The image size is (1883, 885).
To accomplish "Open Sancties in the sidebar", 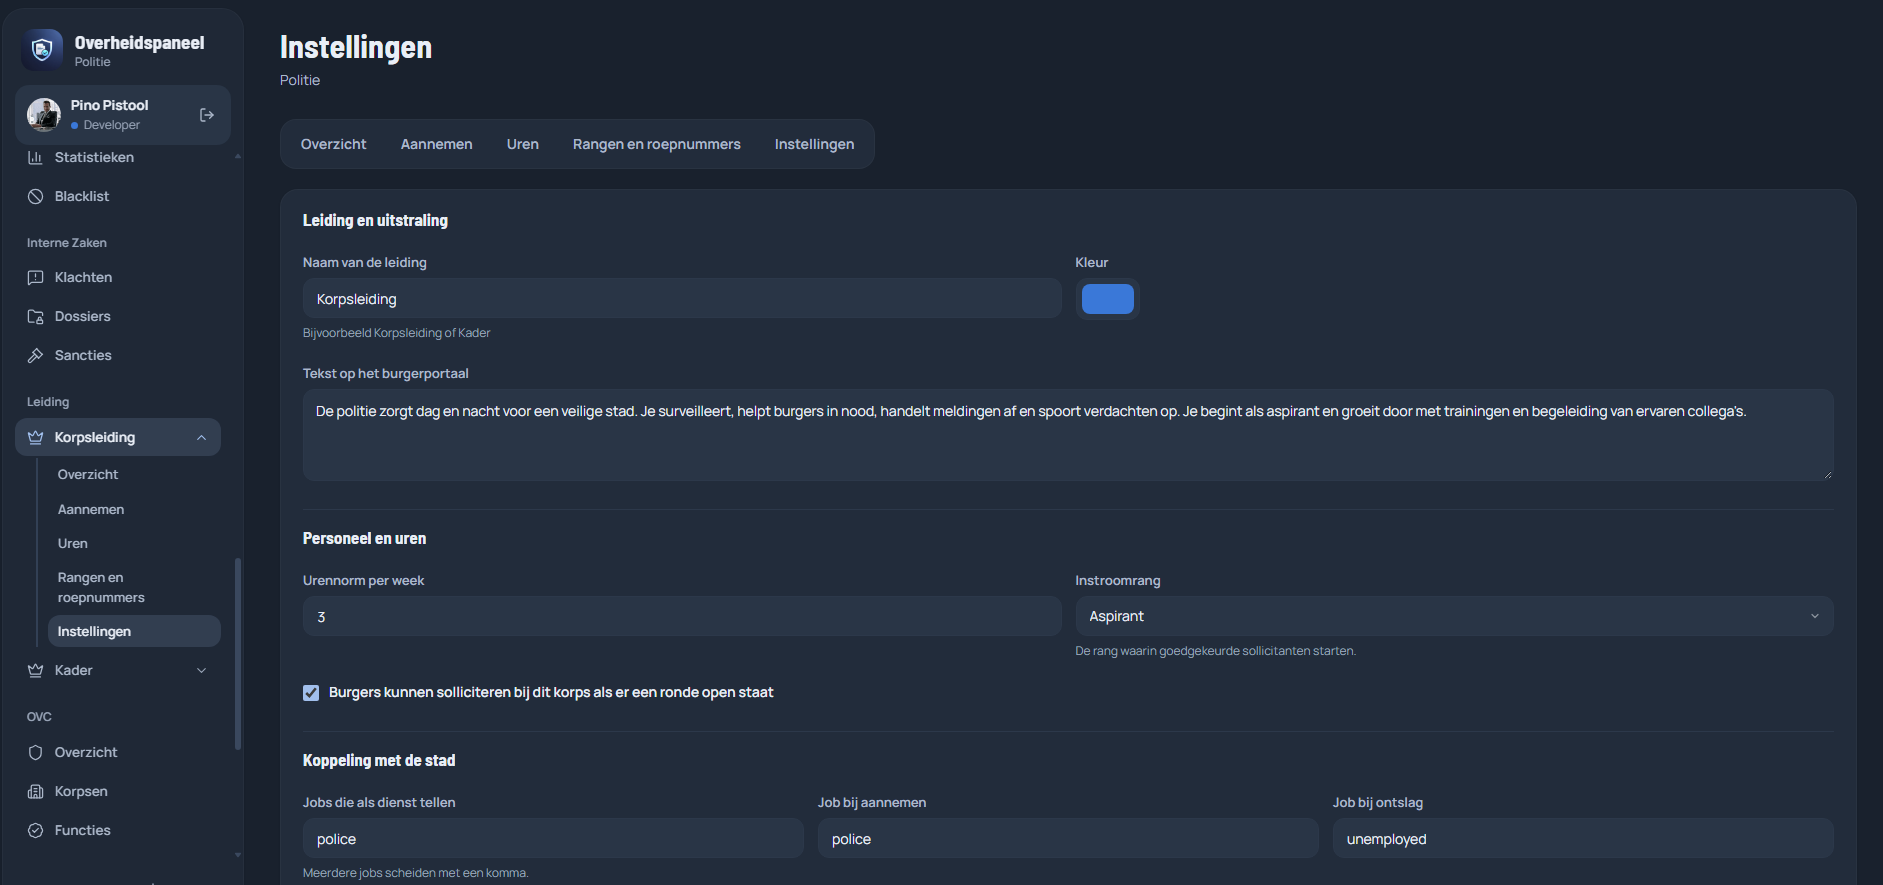I will 118,355.
